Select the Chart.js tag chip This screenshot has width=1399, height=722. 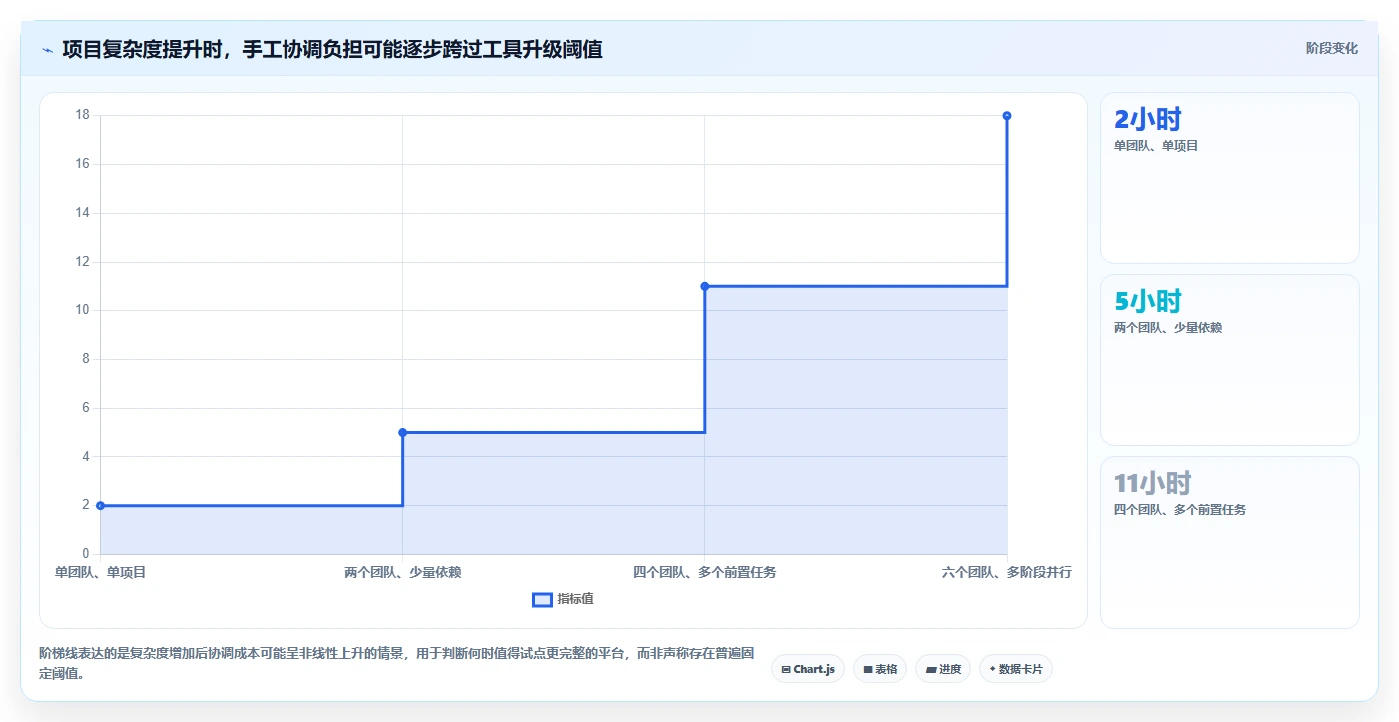[808, 669]
